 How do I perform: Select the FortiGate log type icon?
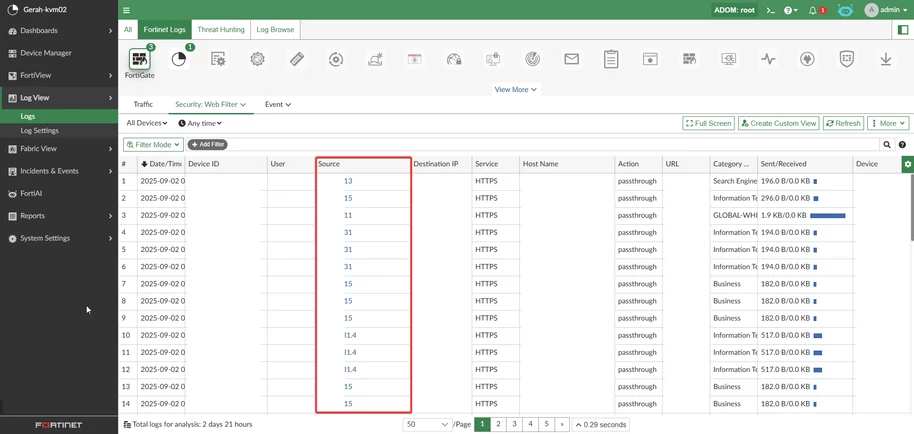pos(139,59)
